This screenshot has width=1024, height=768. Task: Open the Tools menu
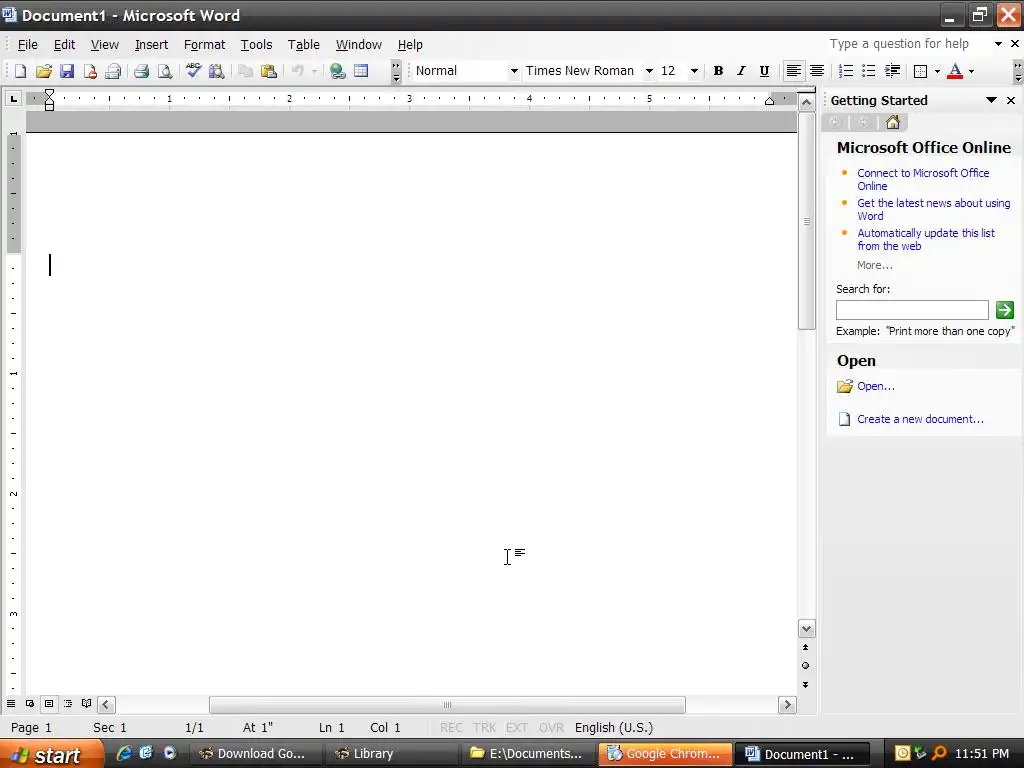(x=256, y=44)
